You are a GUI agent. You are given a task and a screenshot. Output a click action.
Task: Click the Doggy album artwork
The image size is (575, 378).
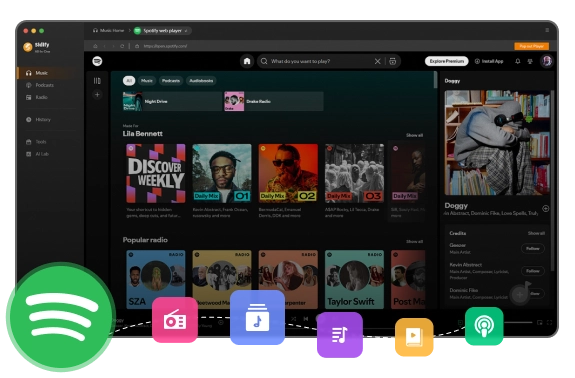497,143
